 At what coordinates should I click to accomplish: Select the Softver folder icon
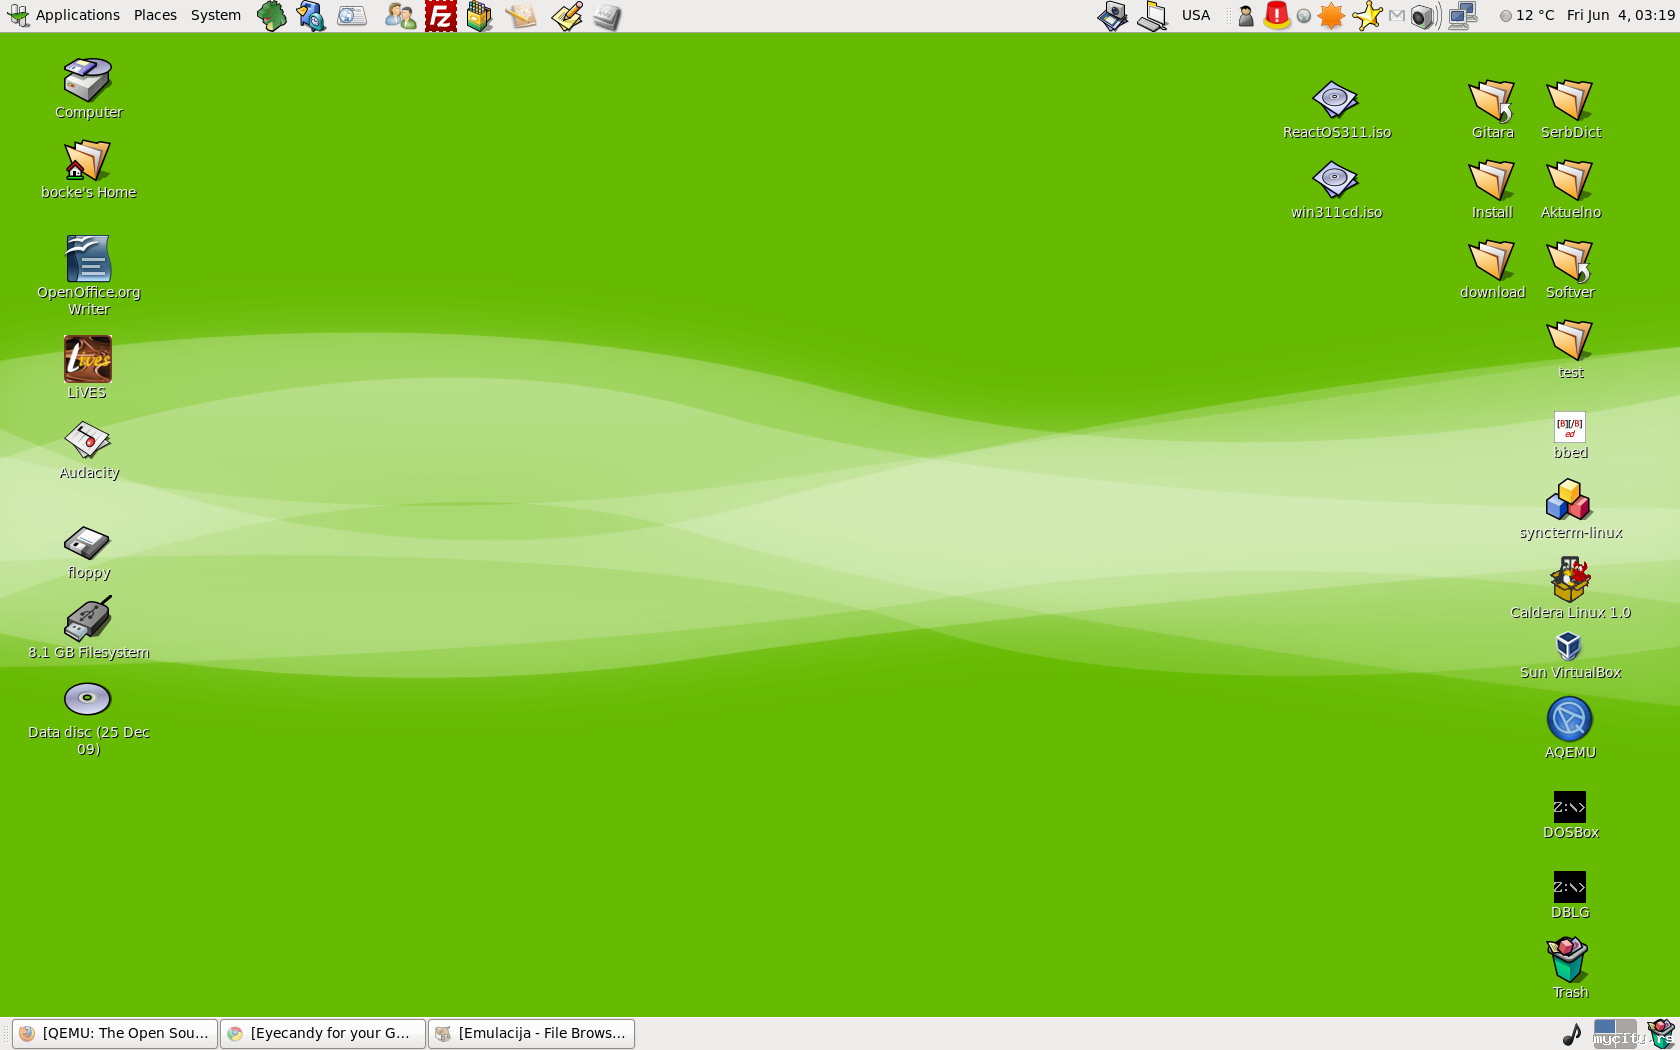click(x=1570, y=270)
